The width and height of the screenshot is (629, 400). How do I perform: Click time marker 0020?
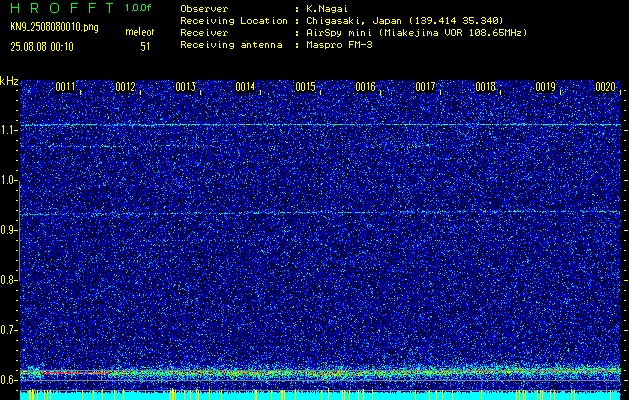pos(605,87)
